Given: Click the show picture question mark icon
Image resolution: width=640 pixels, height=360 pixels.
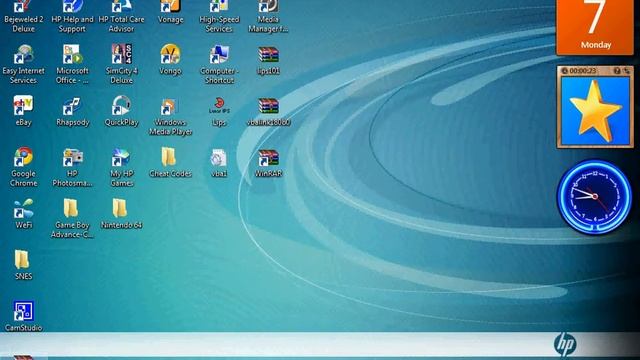Looking at the screenshot, I should tap(617, 71).
